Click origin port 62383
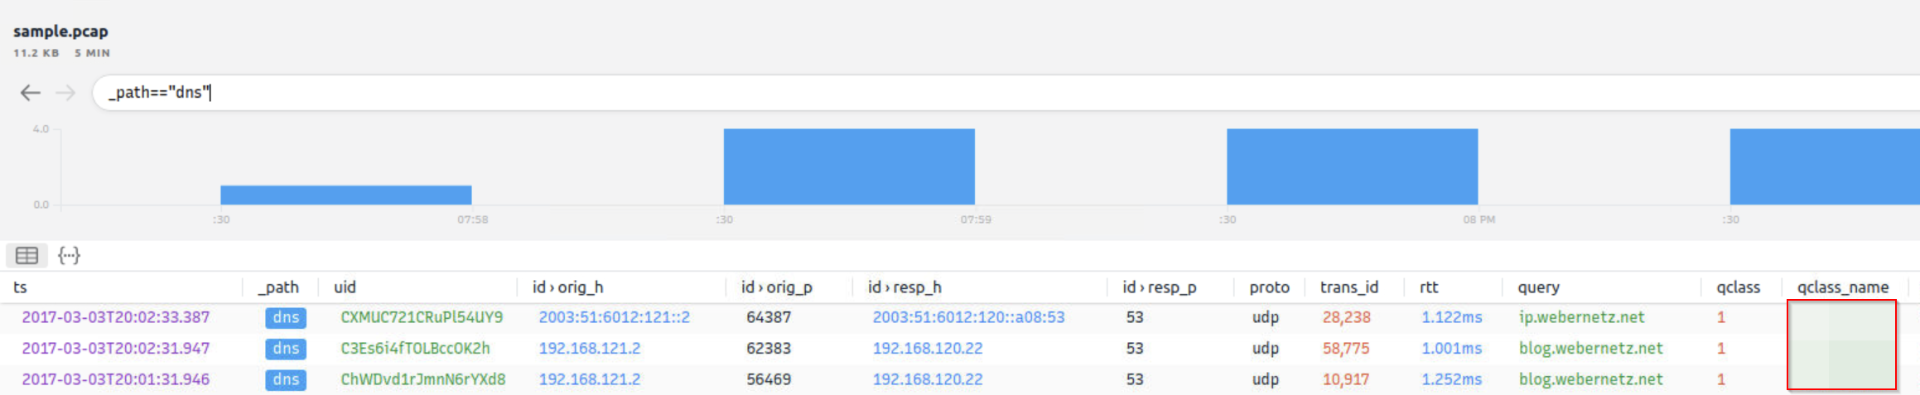 (769, 348)
